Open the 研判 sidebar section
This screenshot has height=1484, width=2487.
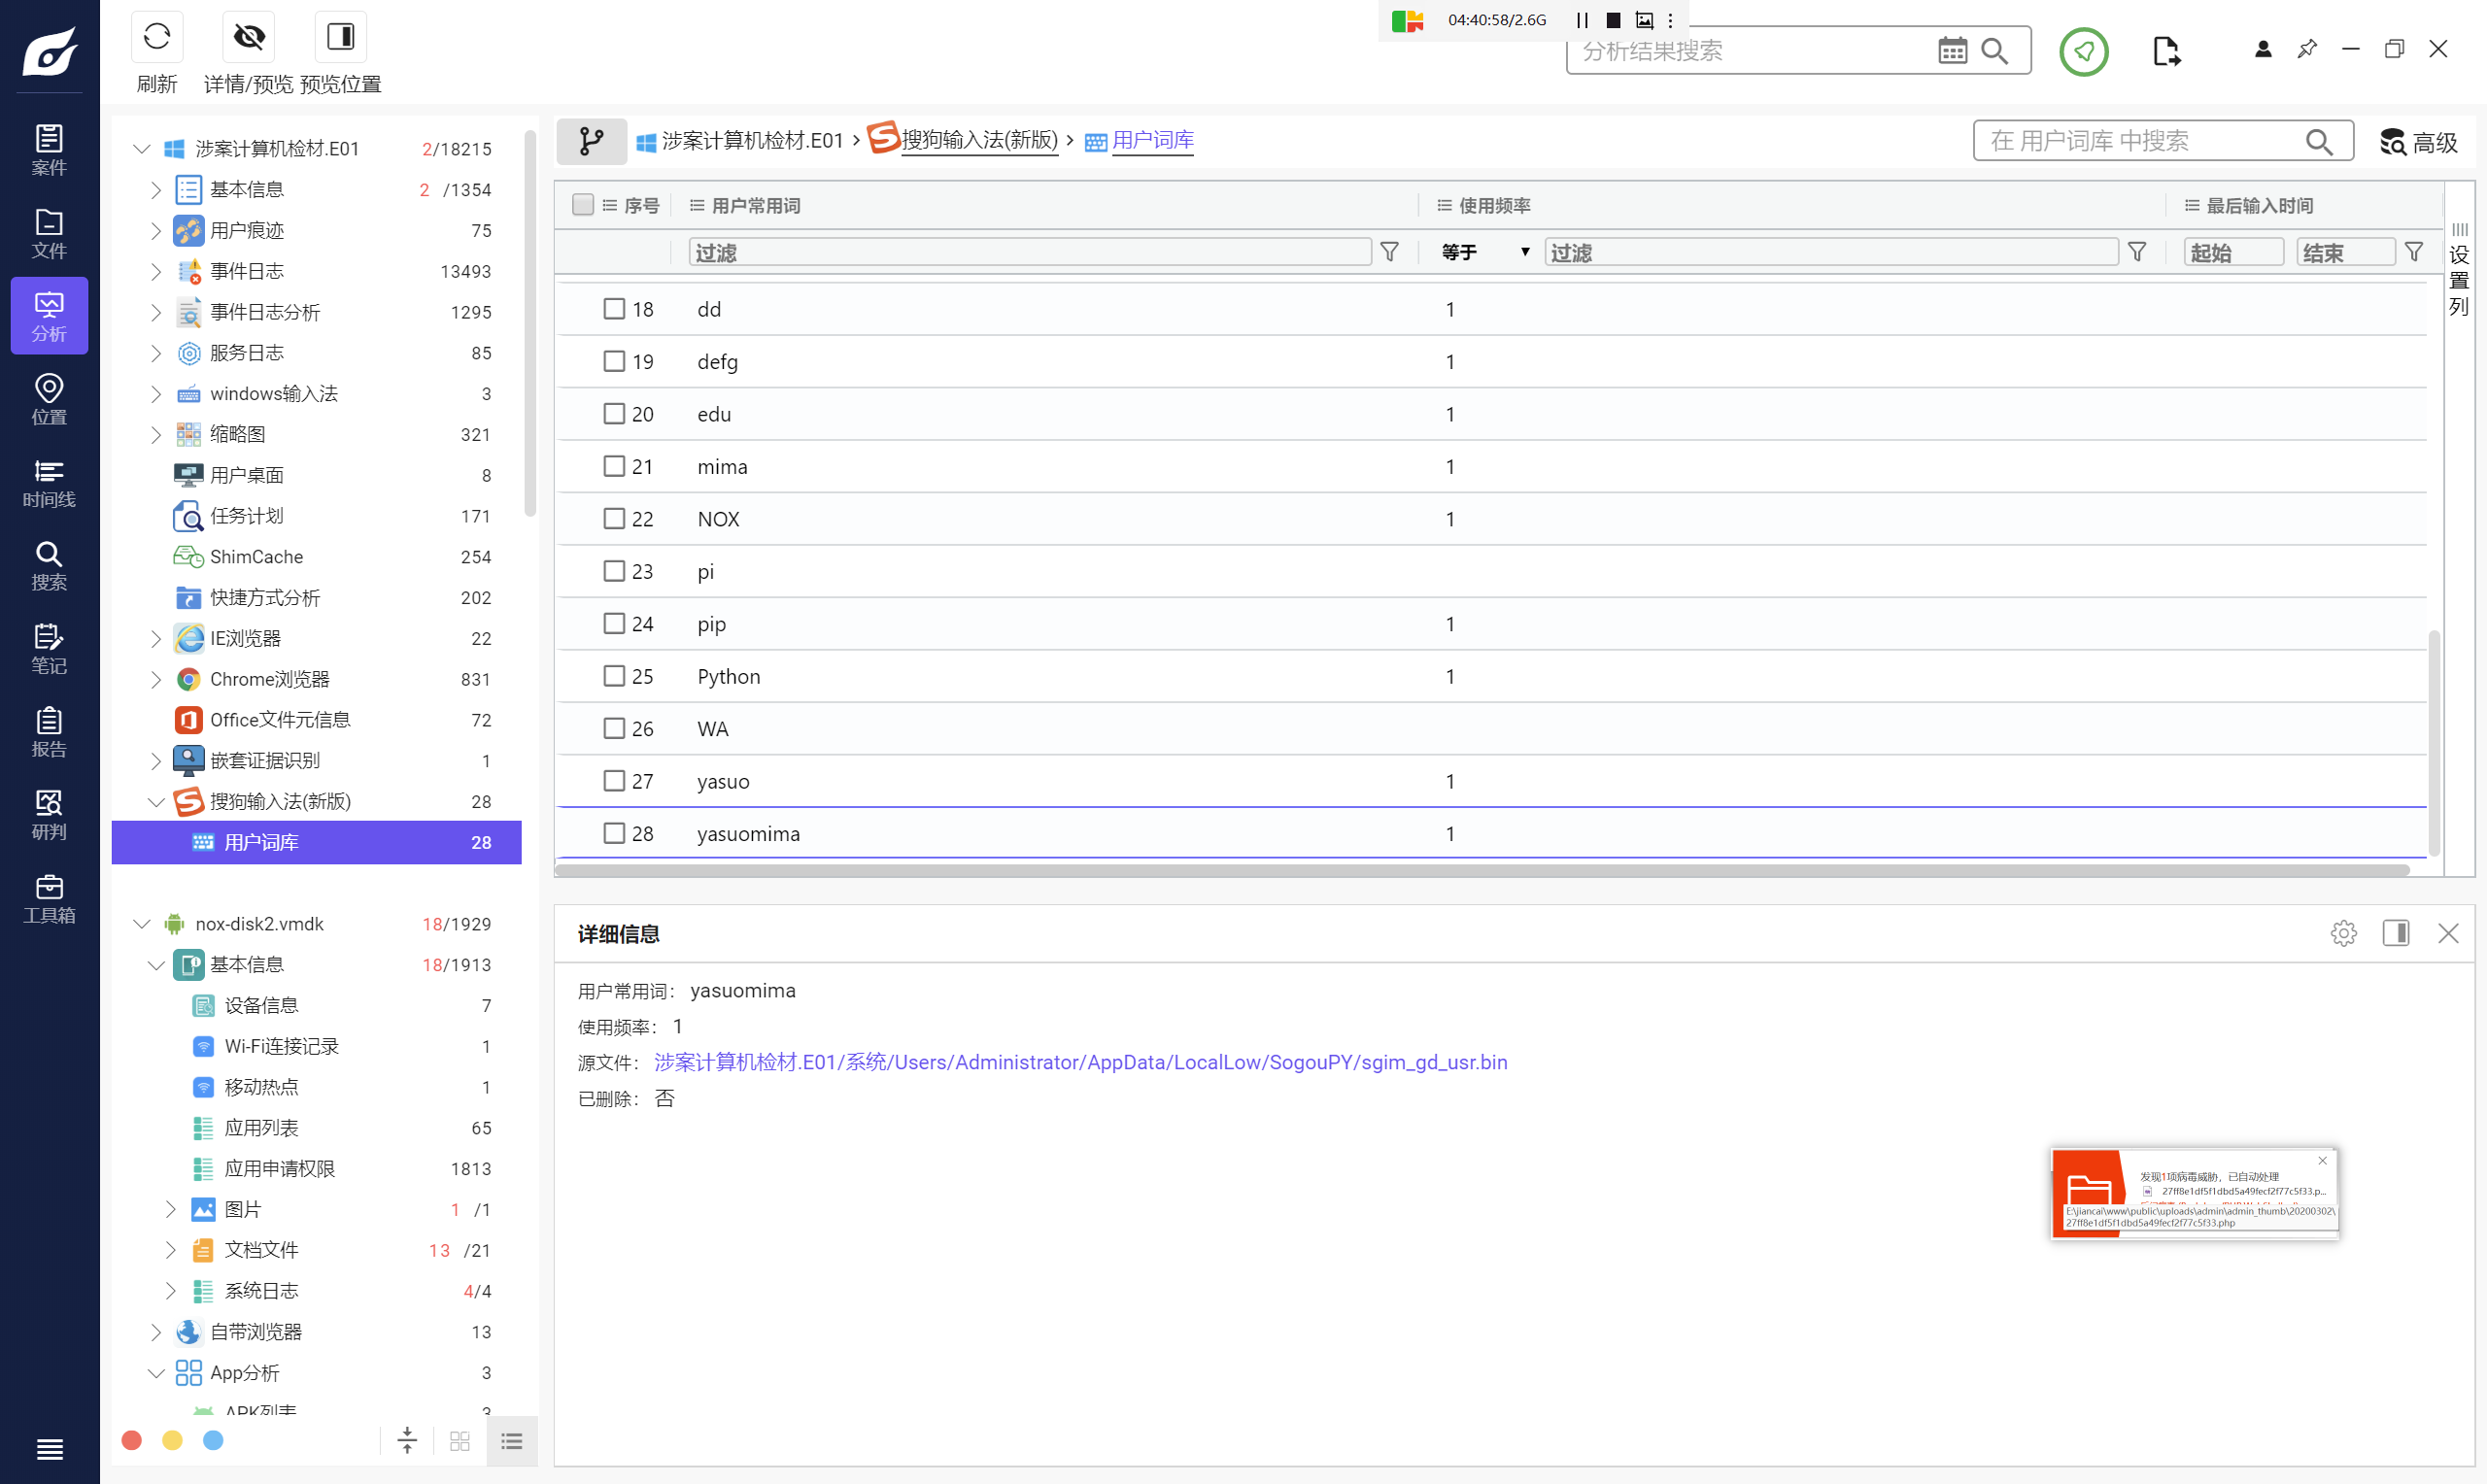coord(49,815)
